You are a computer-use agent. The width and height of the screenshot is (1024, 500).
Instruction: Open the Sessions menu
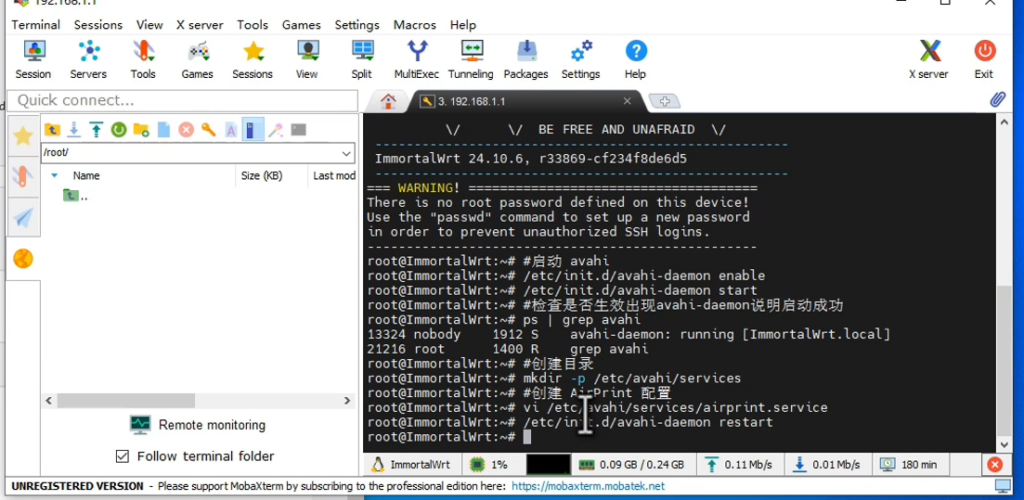[98, 25]
